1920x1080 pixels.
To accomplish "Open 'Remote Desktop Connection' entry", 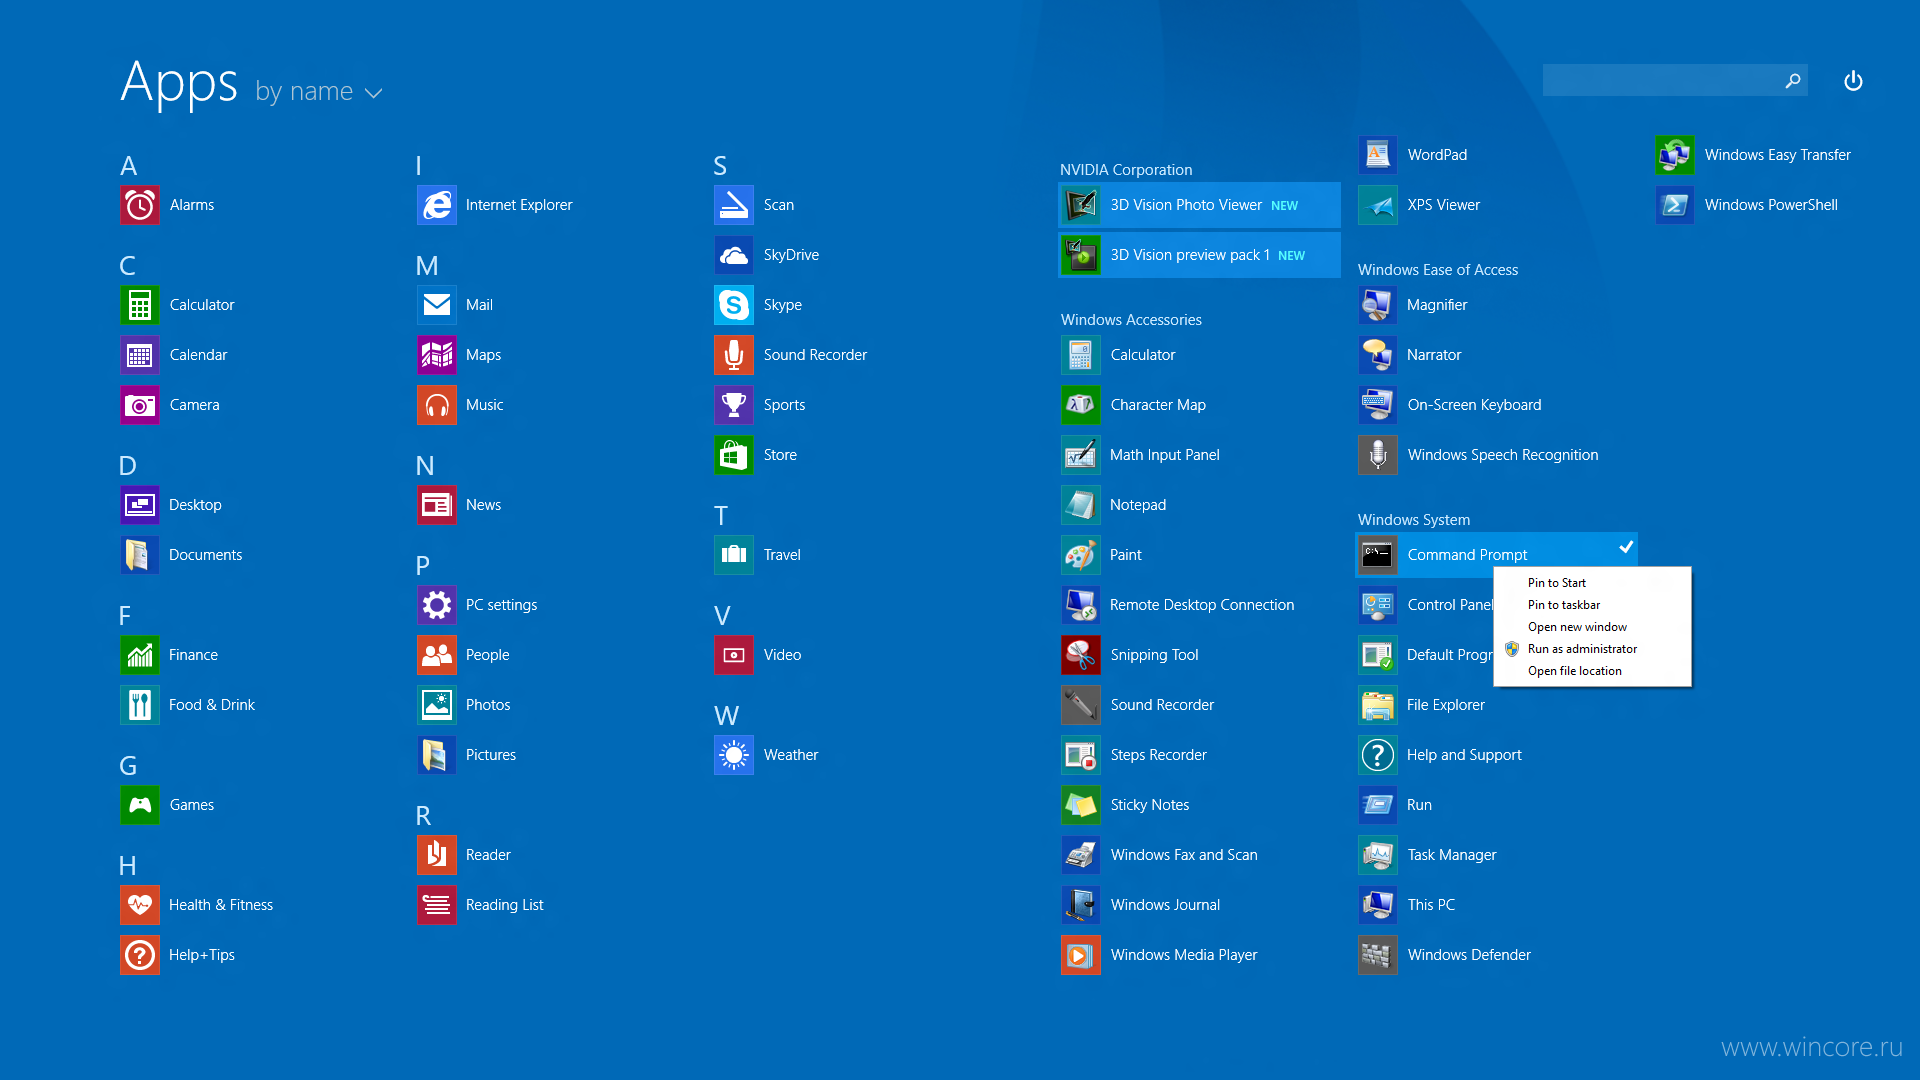I will pyautogui.click(x=1180, y=605).
